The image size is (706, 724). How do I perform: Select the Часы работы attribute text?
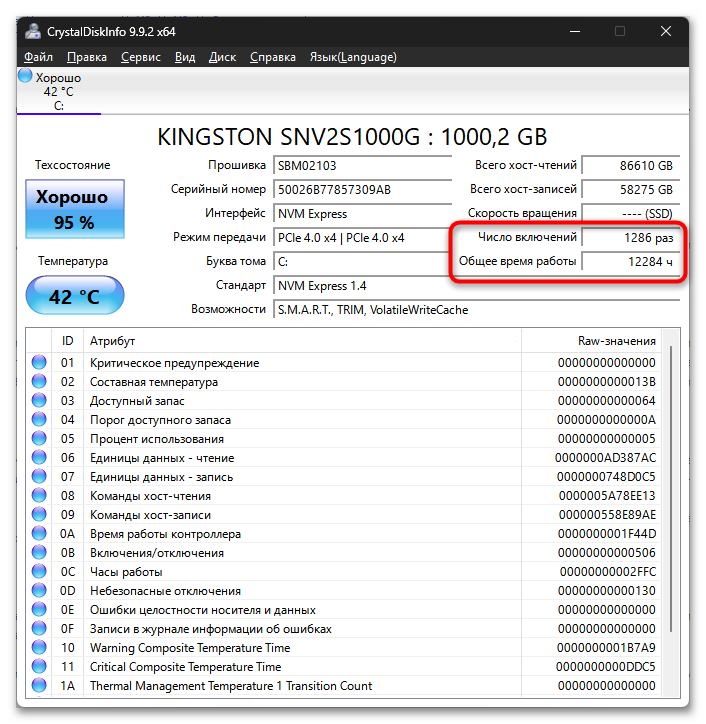[x=126, y=572]
